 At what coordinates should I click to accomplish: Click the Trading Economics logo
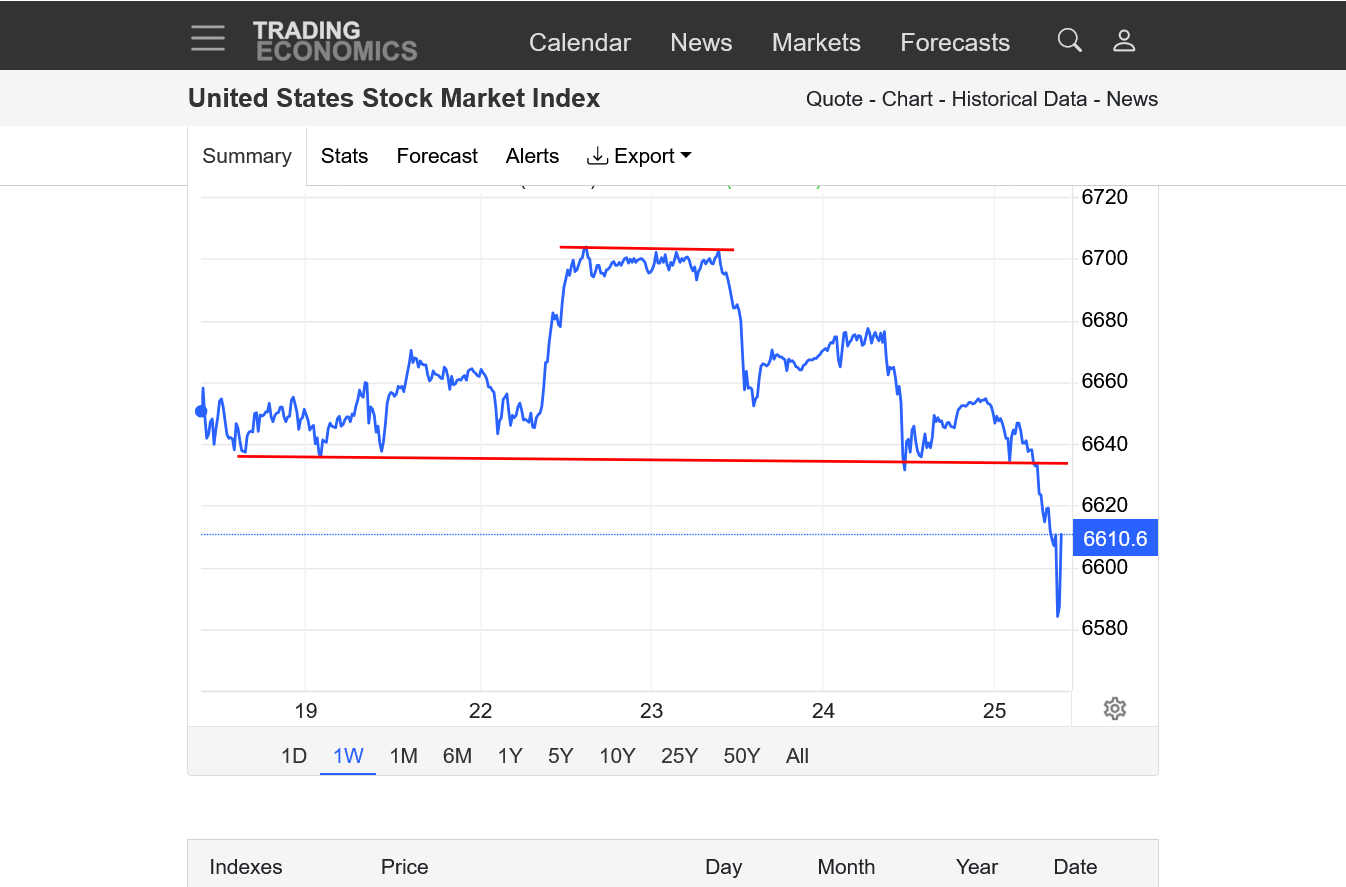pyautogui.click(x=334, y=41)
